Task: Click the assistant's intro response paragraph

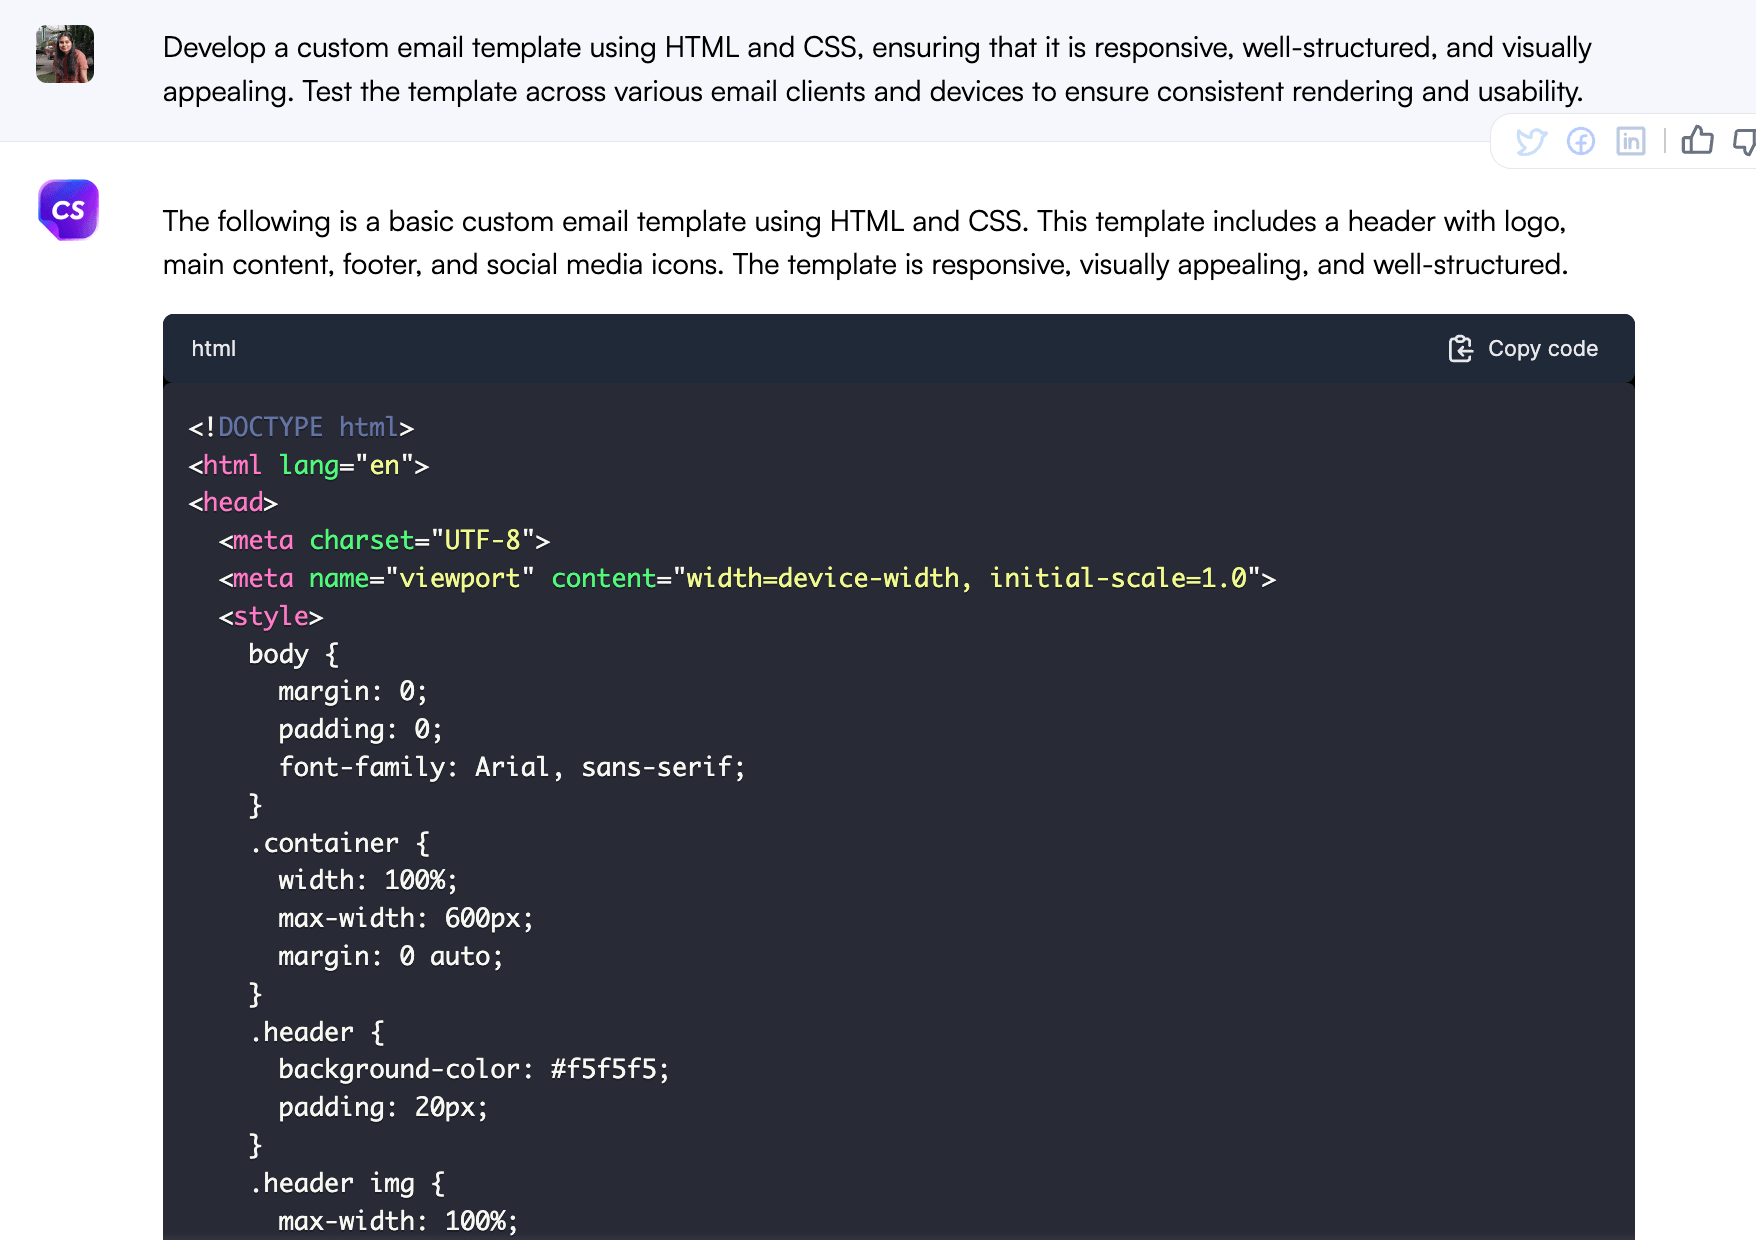Action: [866, 243]
